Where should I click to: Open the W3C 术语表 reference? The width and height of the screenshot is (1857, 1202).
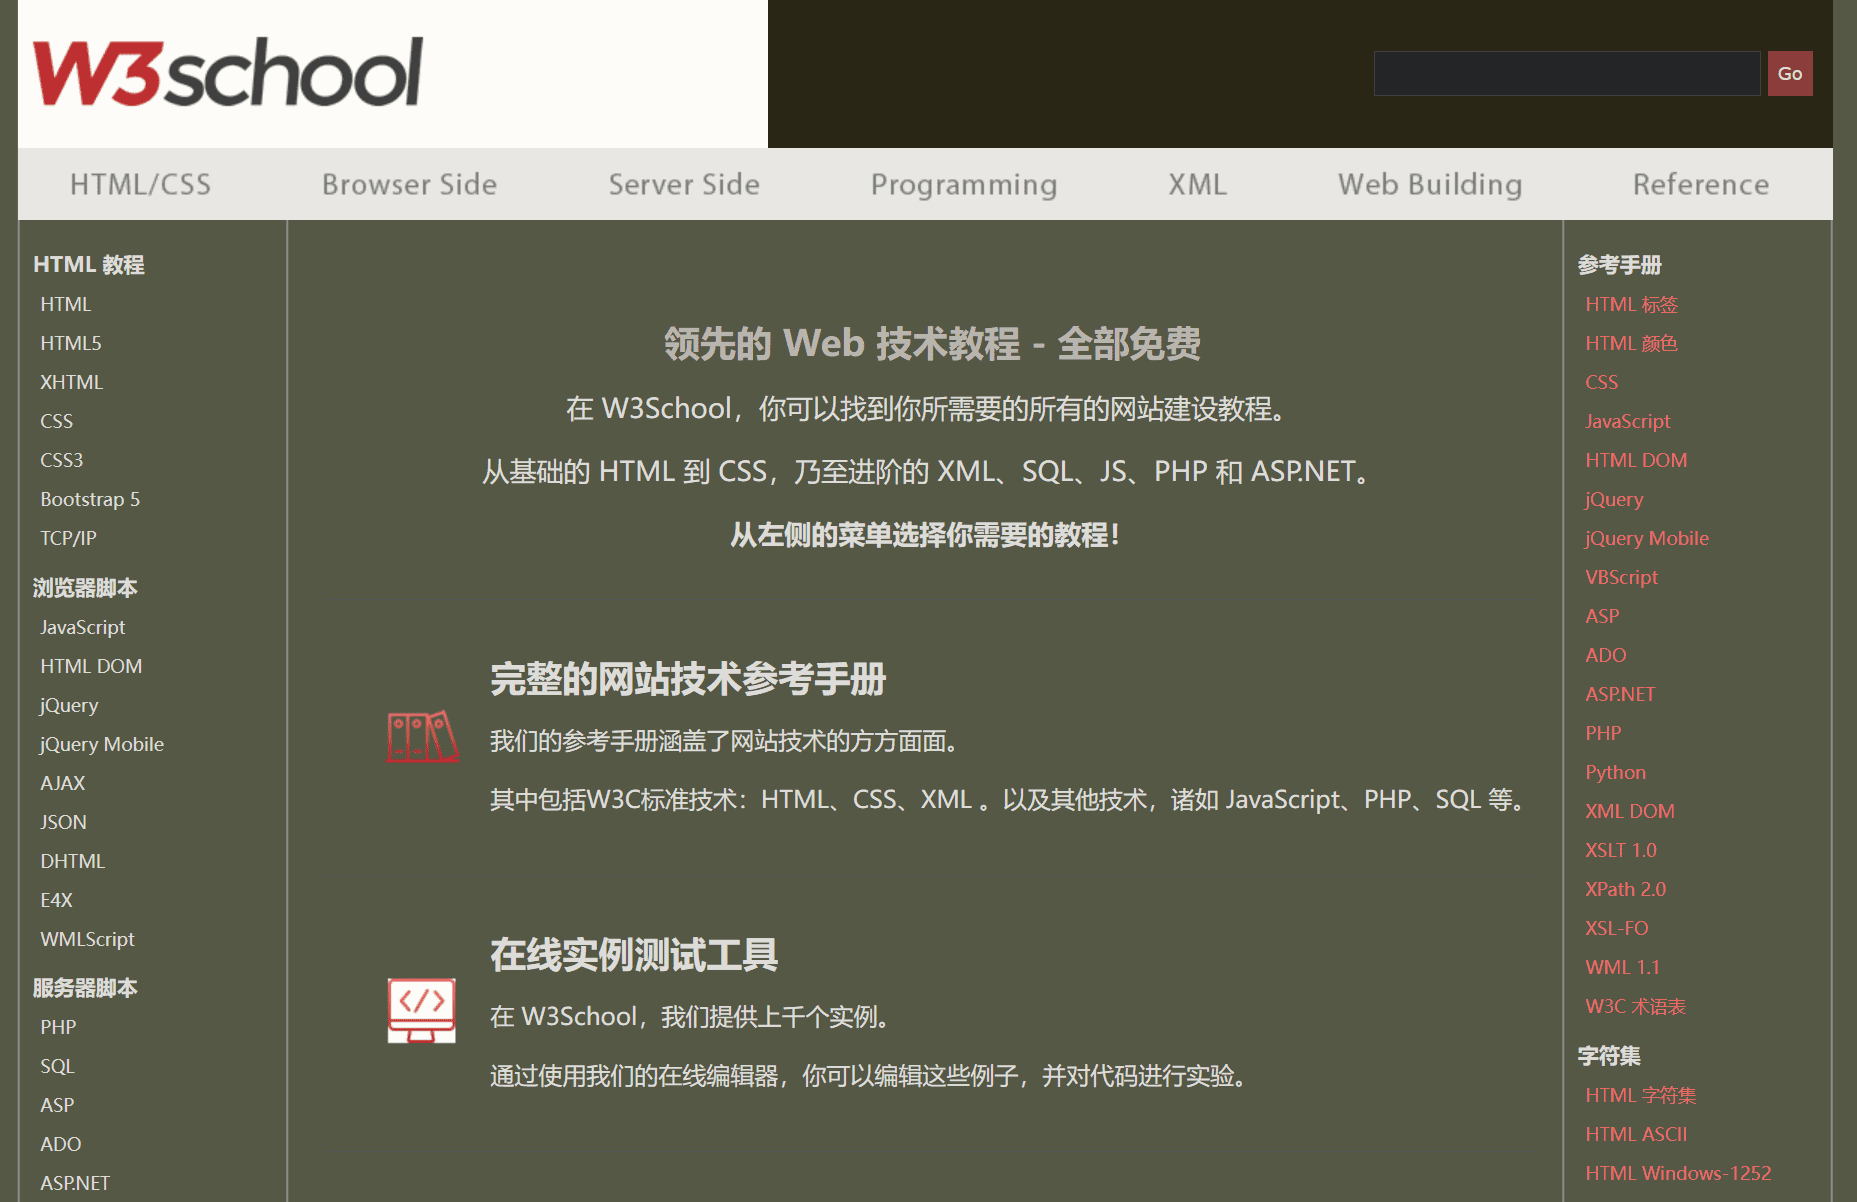[x=1634, y=1006]
